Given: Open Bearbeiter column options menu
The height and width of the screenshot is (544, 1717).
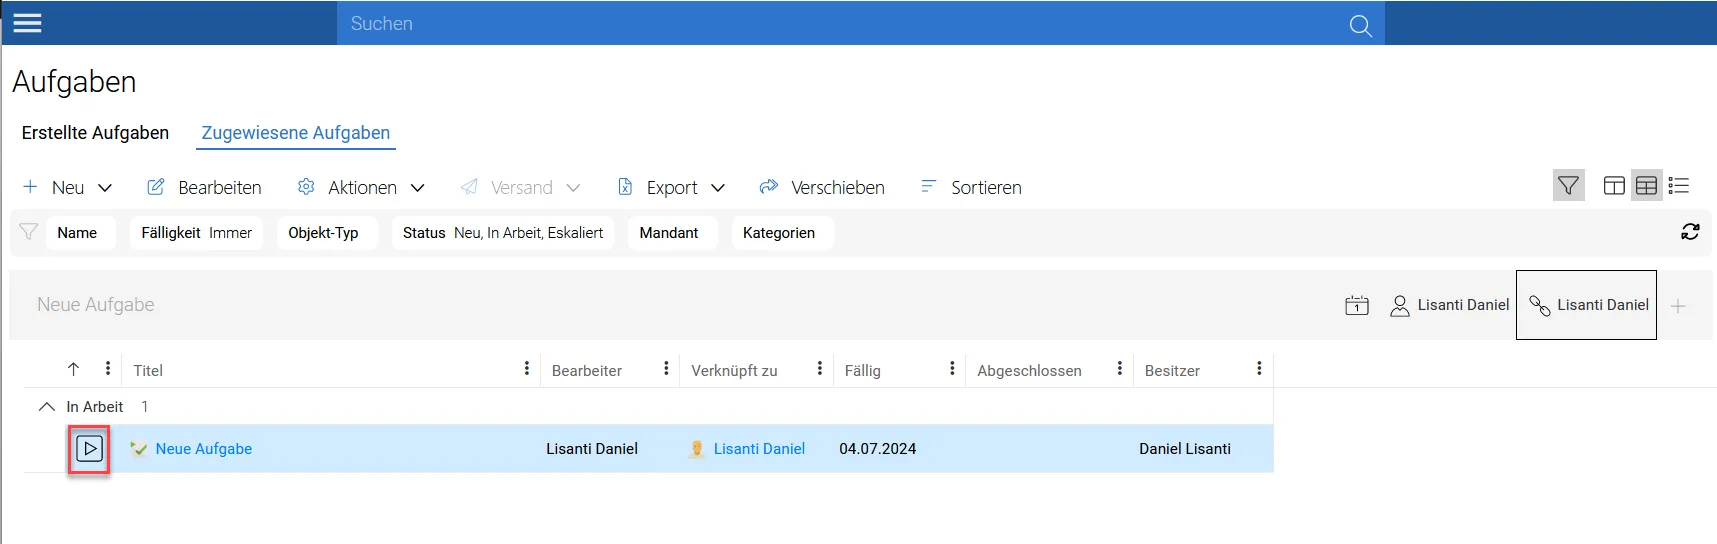Looking at the screenshot, I should 666,369.
